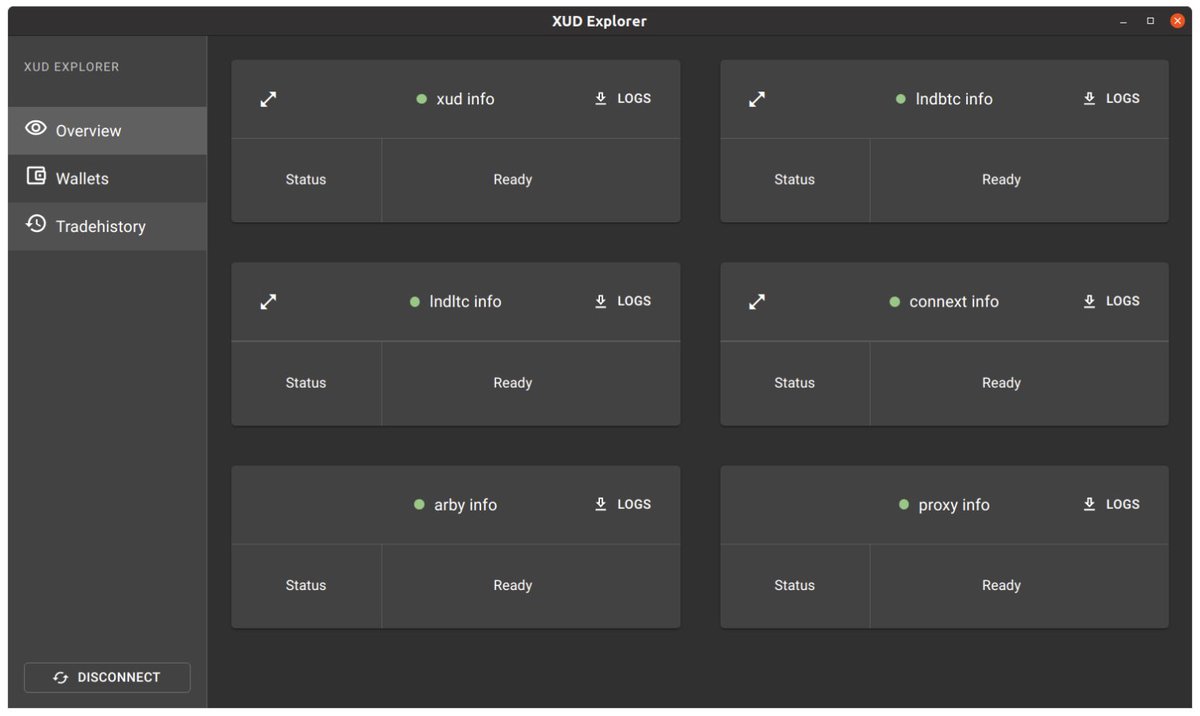This screenshot has width=1200, height=716.
Task: Expand the xud info card
Action: [x=268, y=99]
